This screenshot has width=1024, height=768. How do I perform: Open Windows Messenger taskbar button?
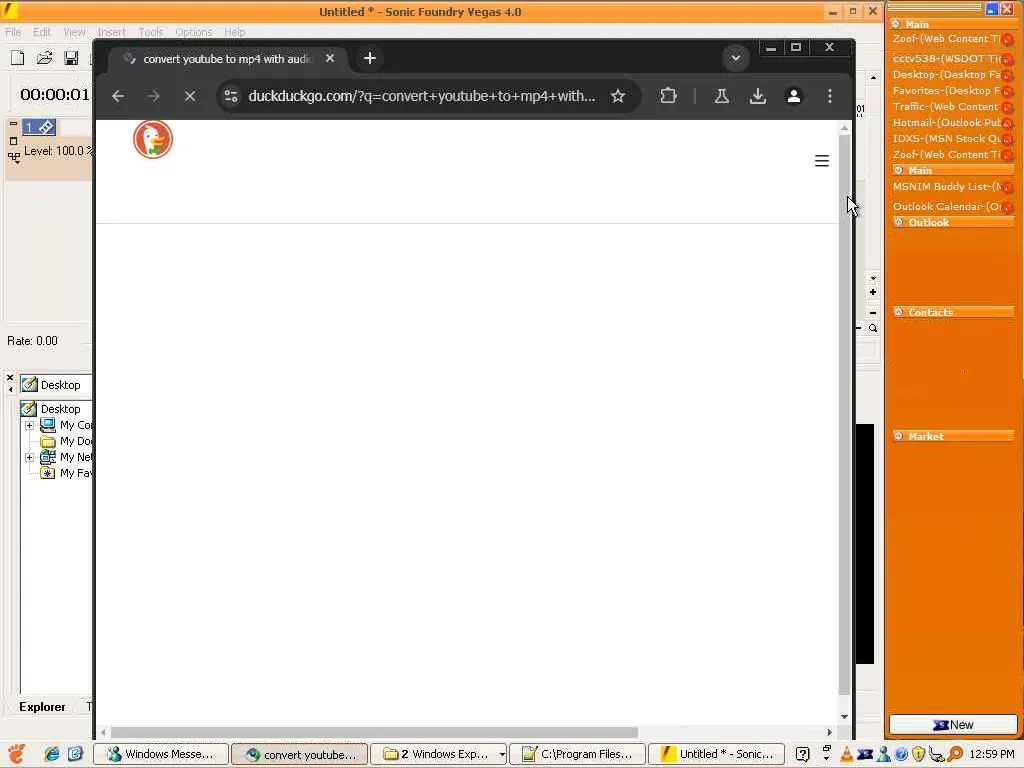(161, 754)
